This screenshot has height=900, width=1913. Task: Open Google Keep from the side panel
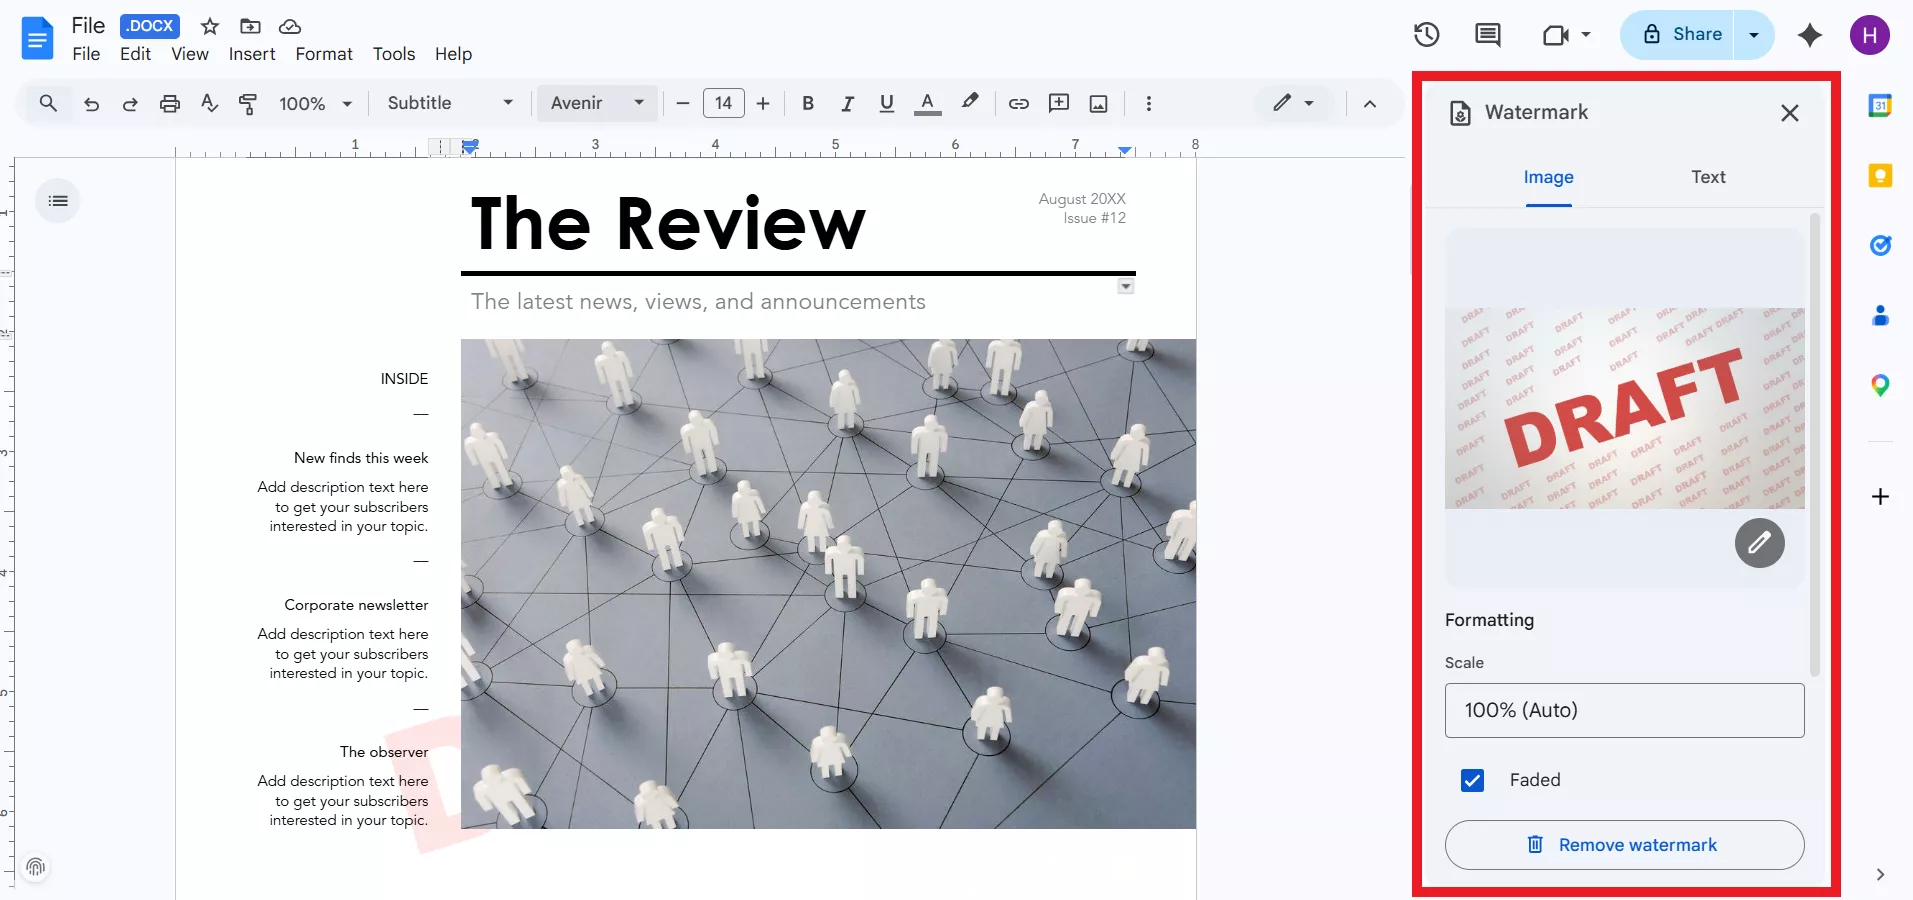point(1881,175)
